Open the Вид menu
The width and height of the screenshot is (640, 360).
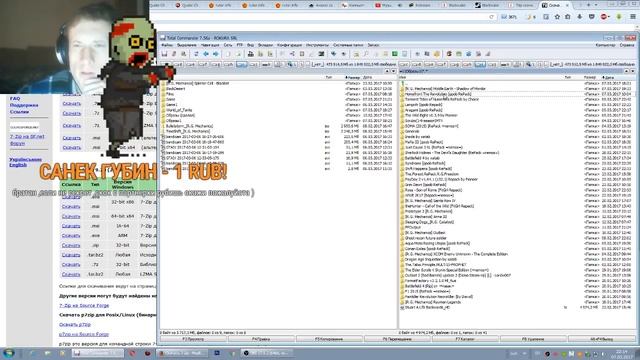point(251,45)
